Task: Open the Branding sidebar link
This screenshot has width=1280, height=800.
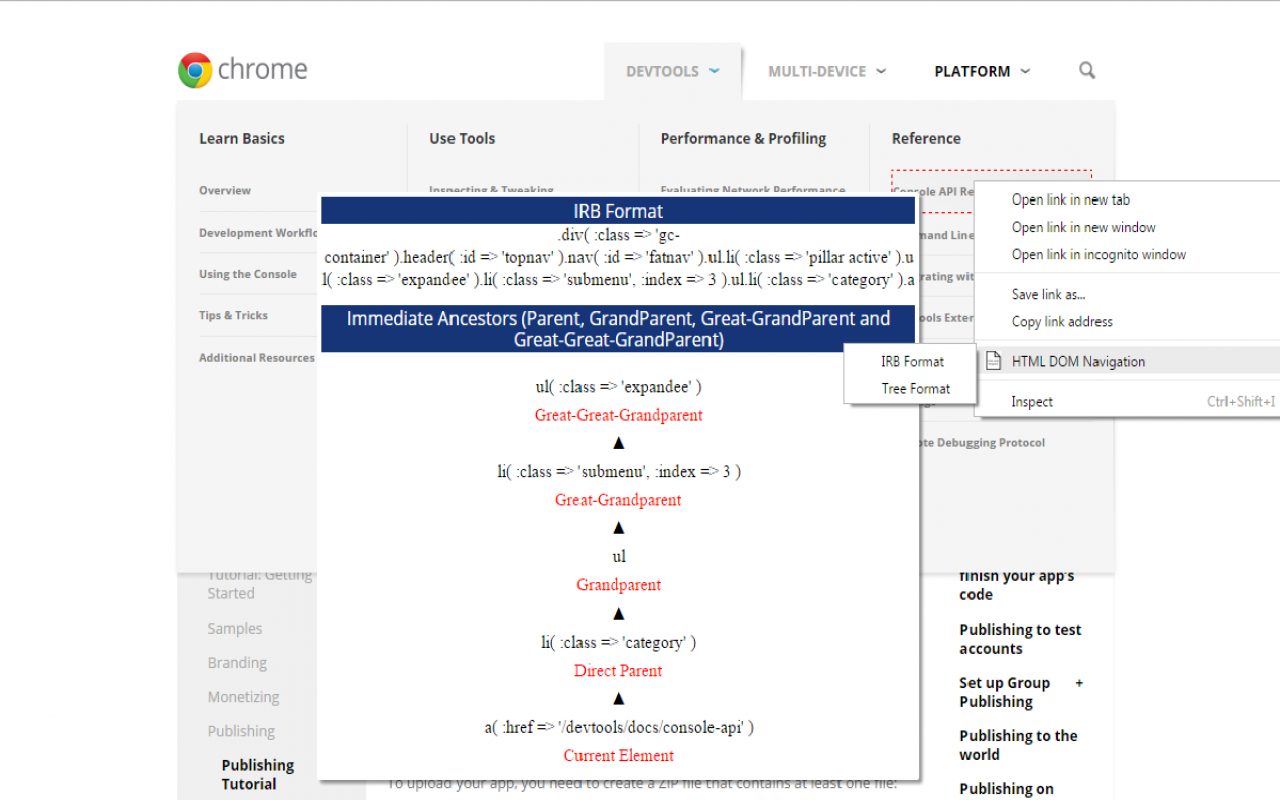Action: pyautogui.click(x=237, y=663)
